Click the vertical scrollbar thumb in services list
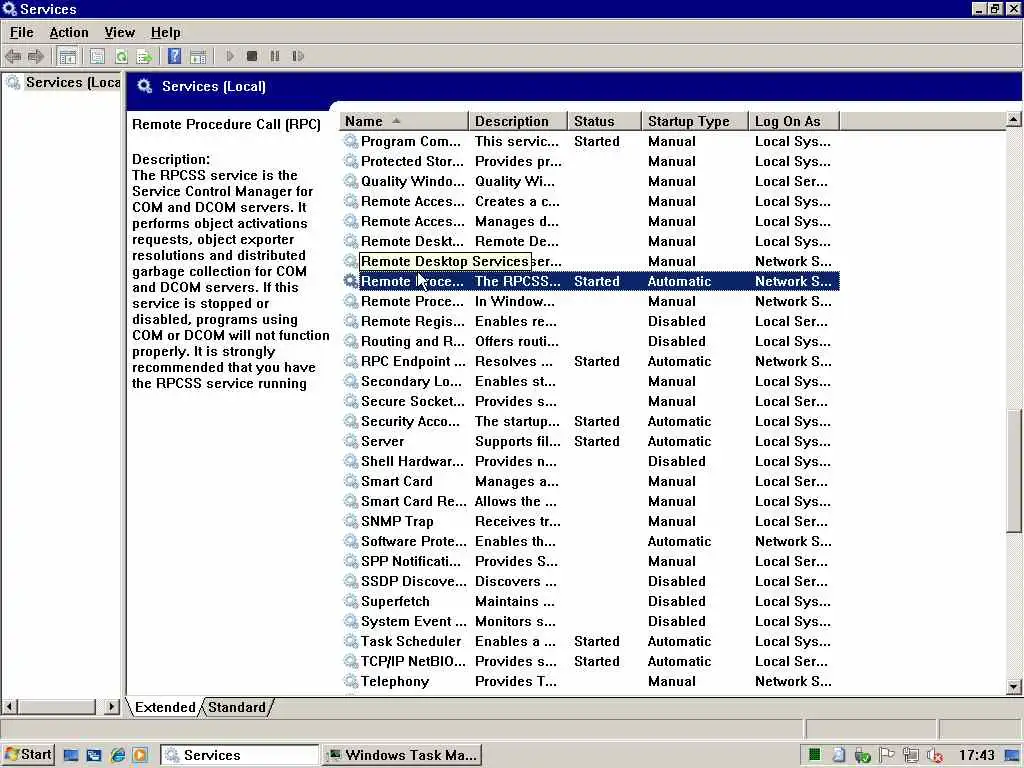This screenshot has width=1024, height=768. coord(1014,472)
